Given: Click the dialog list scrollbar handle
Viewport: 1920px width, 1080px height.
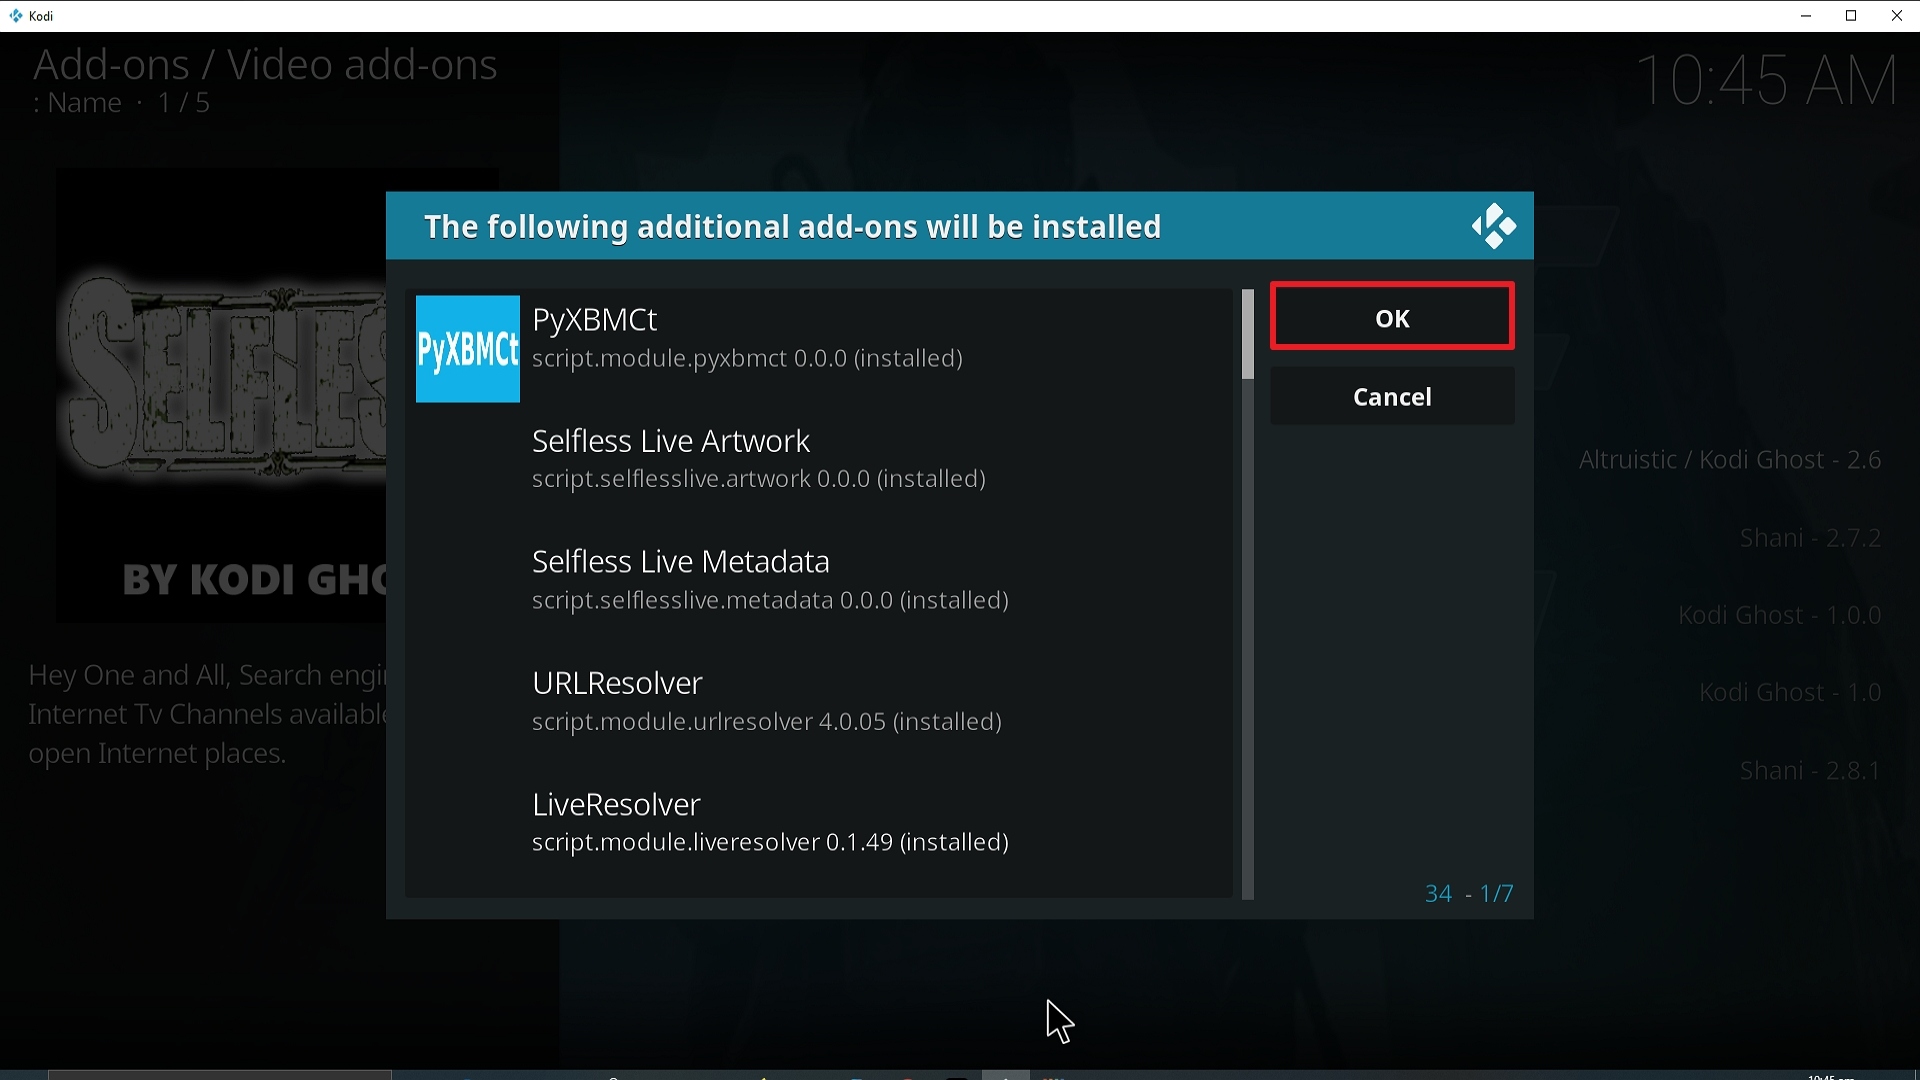Looking at the screenshot, I should click(x=1247, y=334).
